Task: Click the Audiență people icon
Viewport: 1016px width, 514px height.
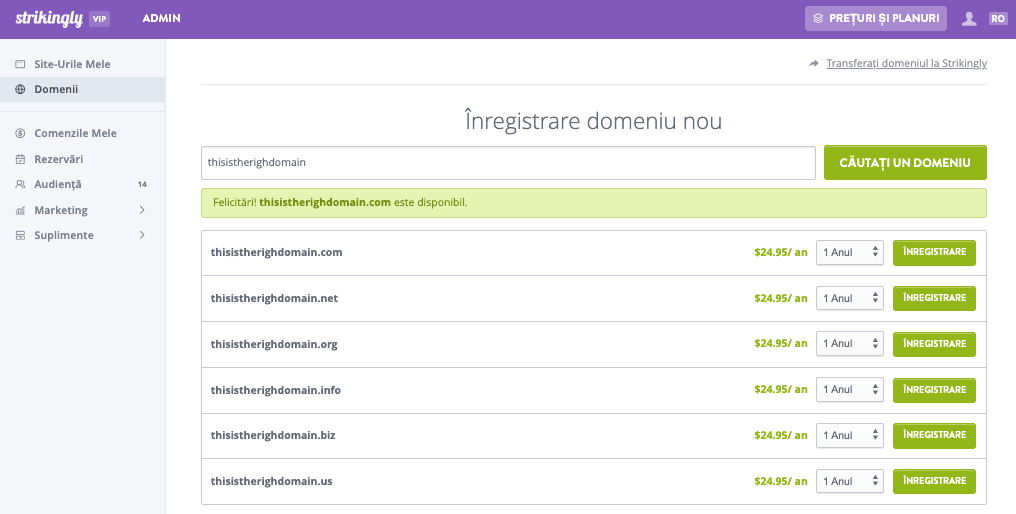Action: point(21,184)
